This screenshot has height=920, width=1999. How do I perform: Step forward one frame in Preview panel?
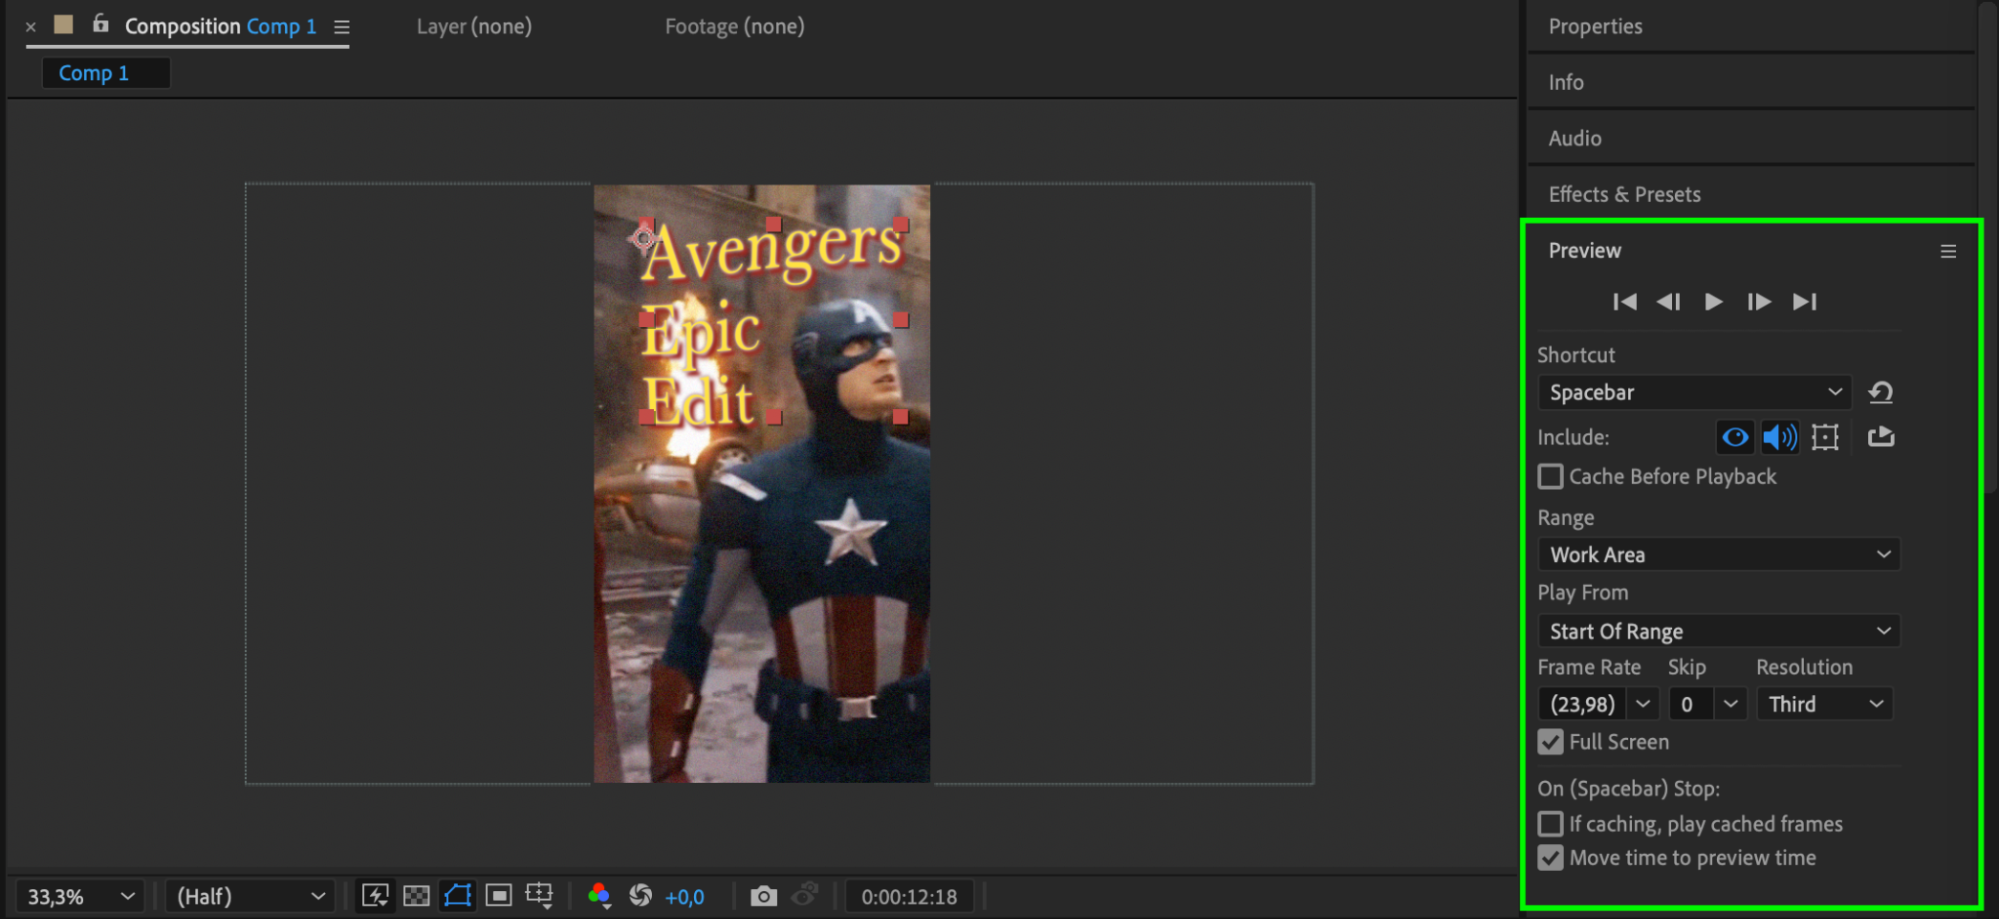(x=1759, y=302)
